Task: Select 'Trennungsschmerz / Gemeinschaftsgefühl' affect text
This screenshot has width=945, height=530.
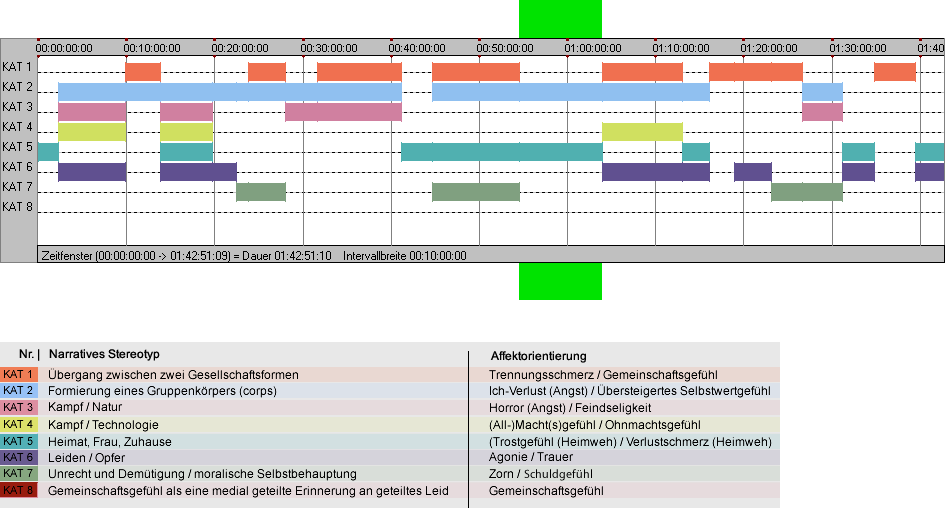Action: 603,374
